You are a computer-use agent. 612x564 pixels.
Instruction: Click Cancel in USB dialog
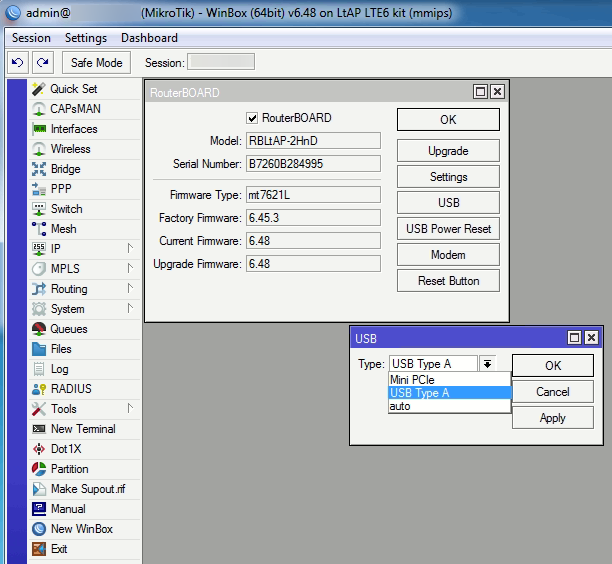[x=553, y=391]
